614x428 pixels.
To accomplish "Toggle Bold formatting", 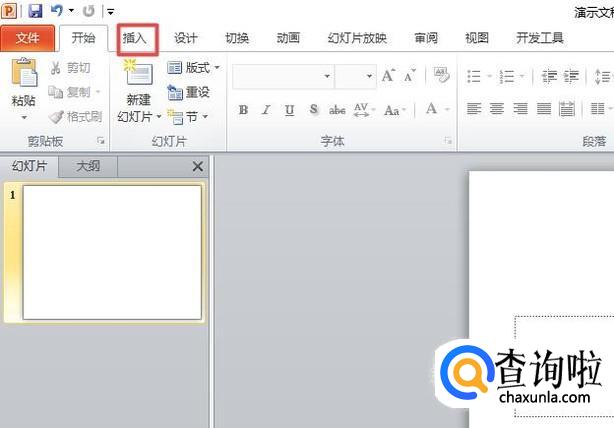I will click(x=243, y=110).
